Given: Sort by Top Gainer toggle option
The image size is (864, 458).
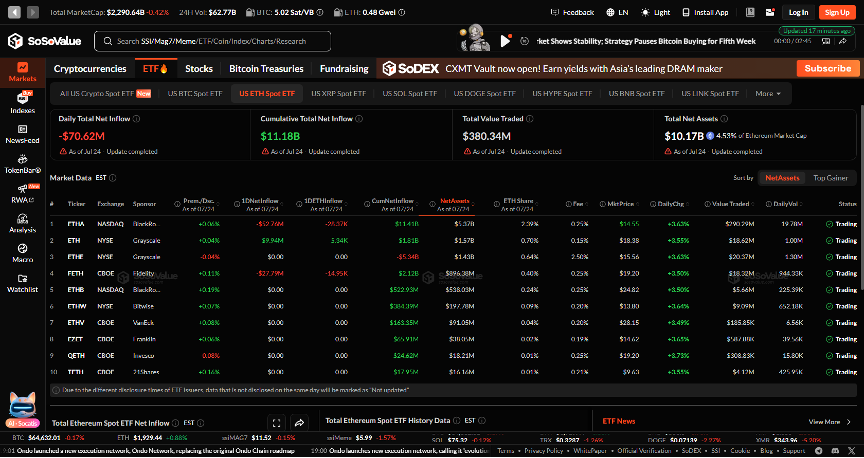Looking at the screenshot, I should pos(830,178).
